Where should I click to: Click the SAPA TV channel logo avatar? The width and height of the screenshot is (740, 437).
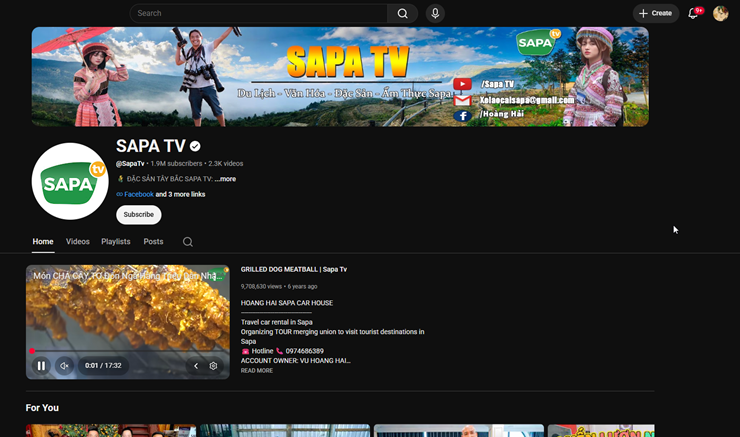tap(70, 181)
